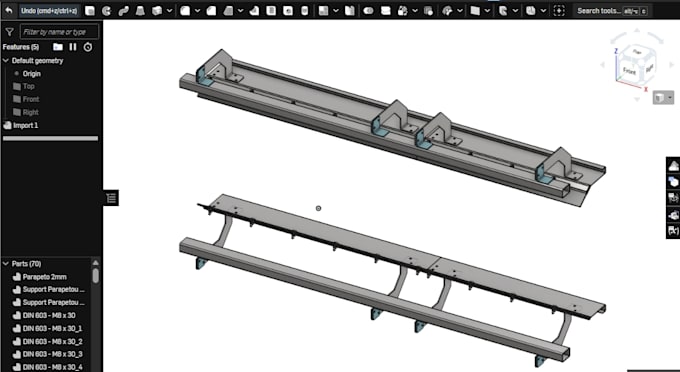Screen dimensions: 680x372
Task: Click the Search tools field
Action: pyautogui.click(x=612, y=11)
